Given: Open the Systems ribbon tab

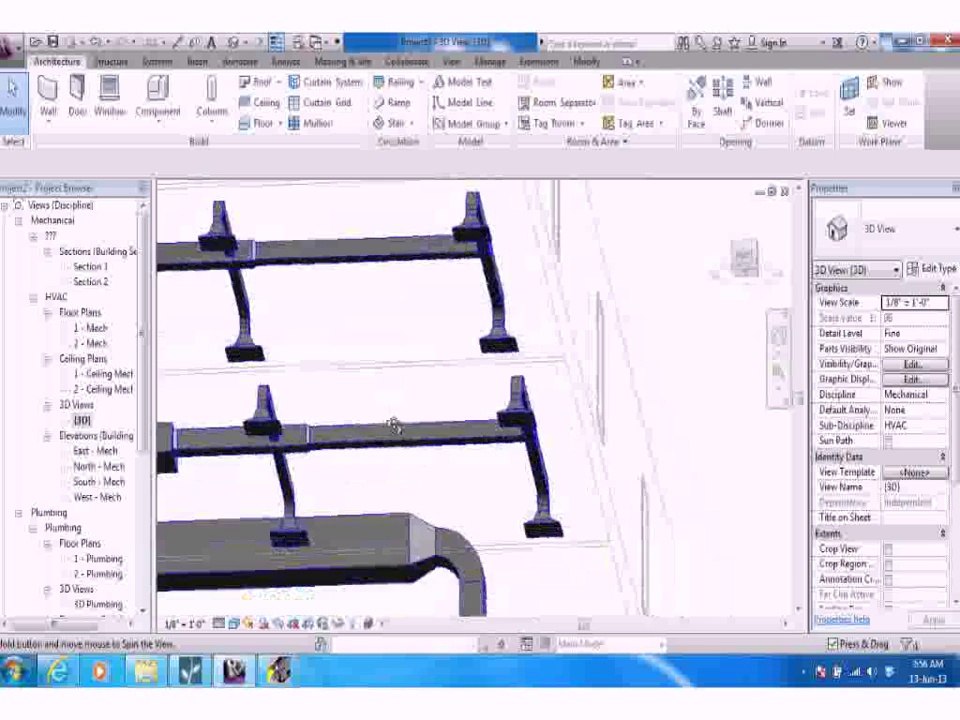Looking at the screenshot, I should [157, 62].
